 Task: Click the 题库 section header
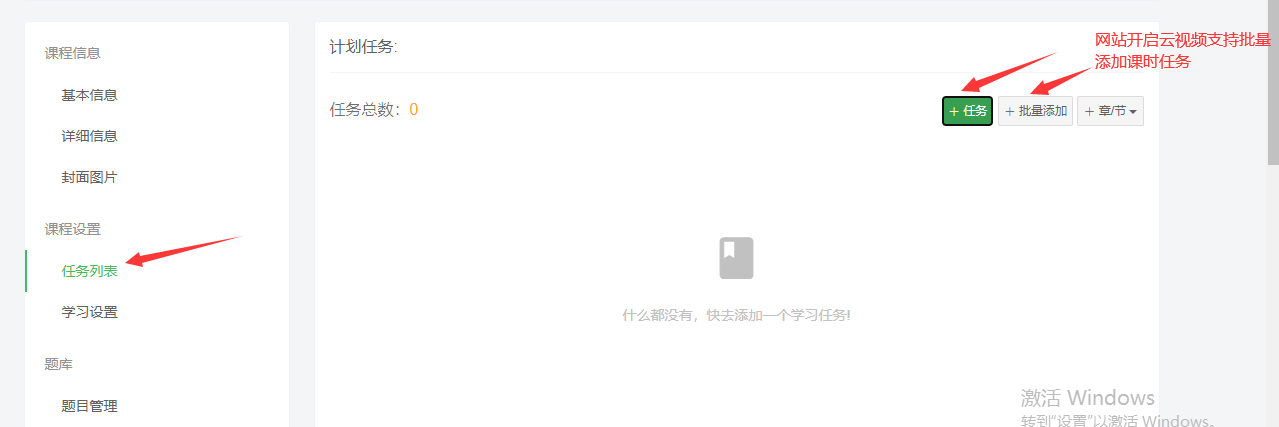pos(58,364)
